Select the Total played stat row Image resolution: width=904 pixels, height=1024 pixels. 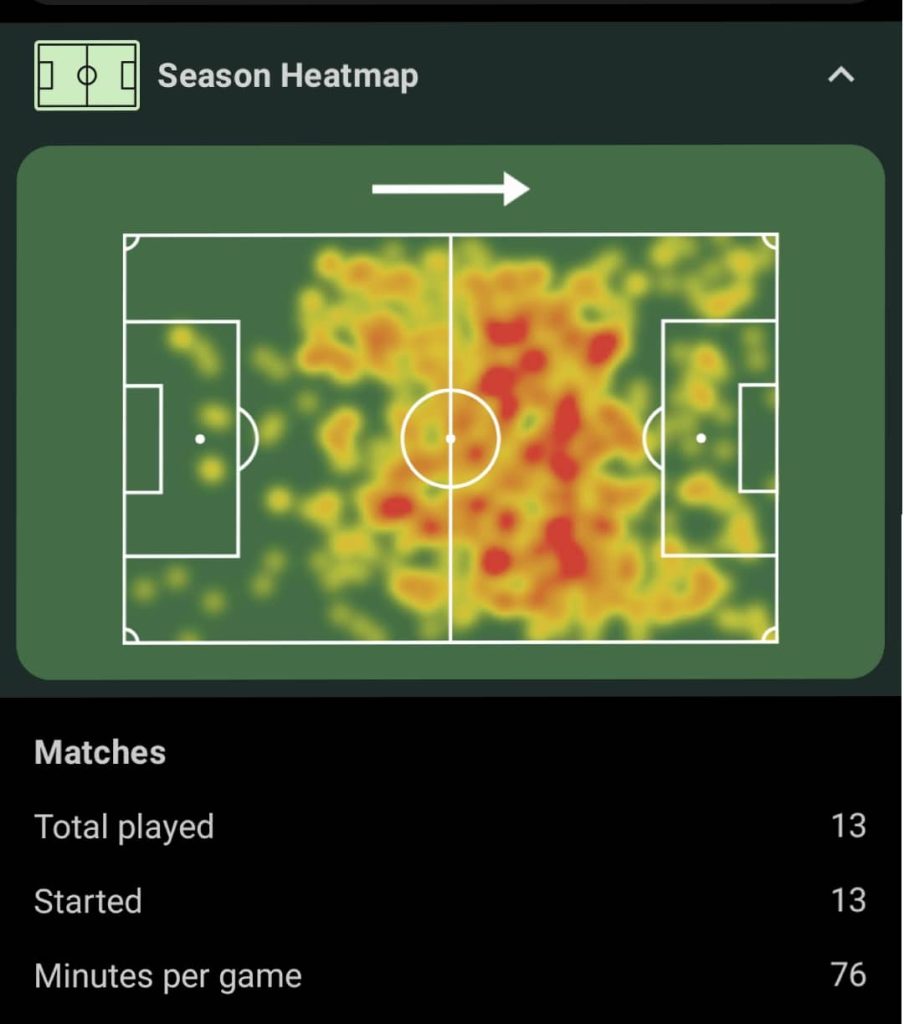451,826
